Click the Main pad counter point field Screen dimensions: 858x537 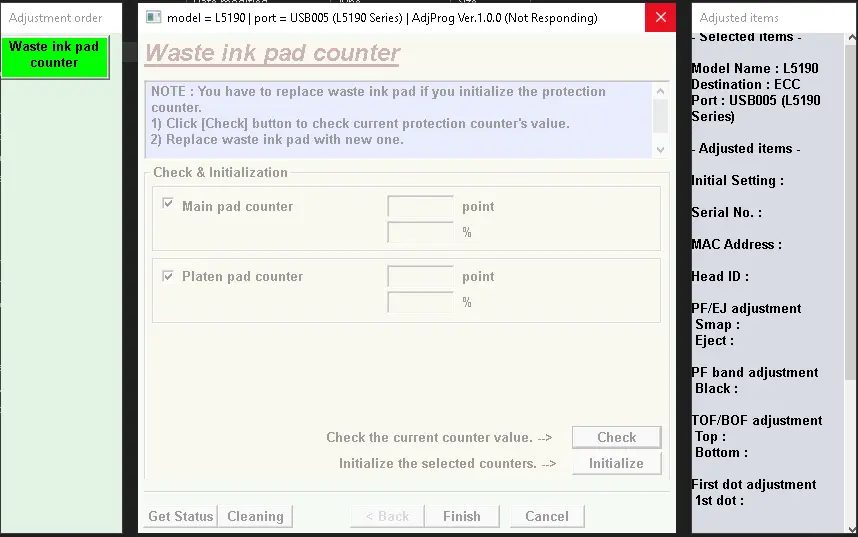[420, 206]
